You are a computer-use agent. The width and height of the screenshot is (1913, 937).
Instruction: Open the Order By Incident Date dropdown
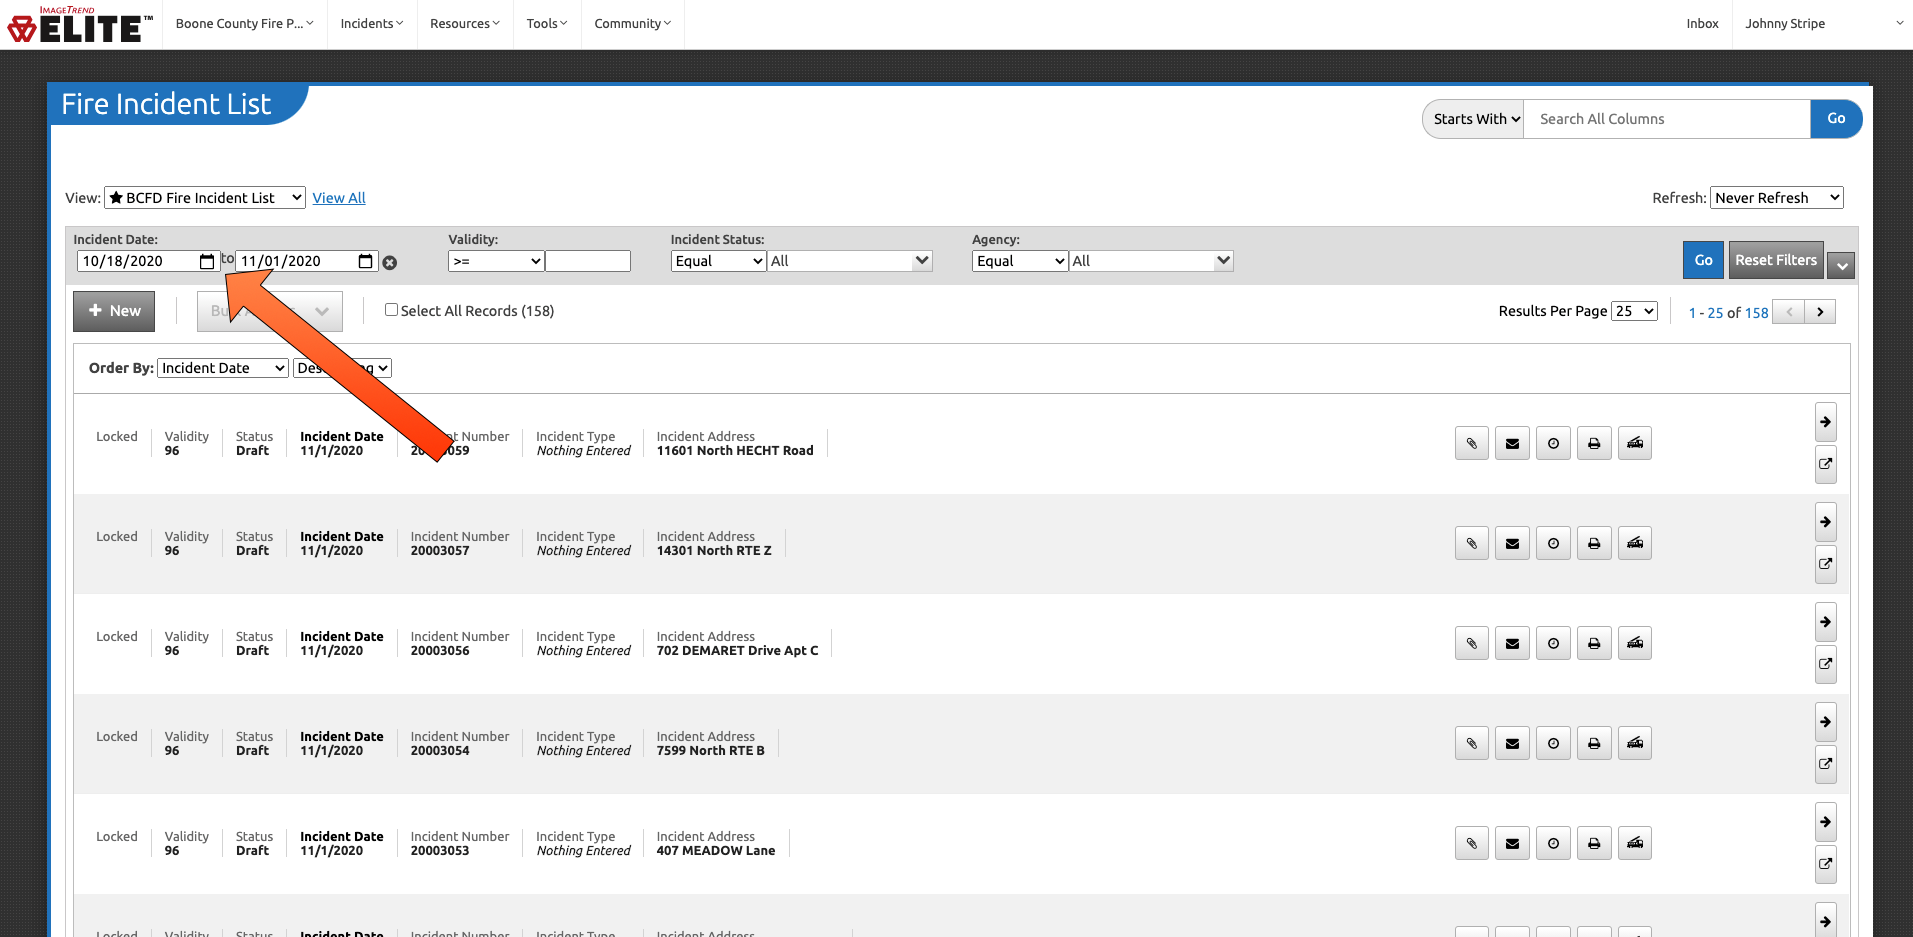click(223, 368)
